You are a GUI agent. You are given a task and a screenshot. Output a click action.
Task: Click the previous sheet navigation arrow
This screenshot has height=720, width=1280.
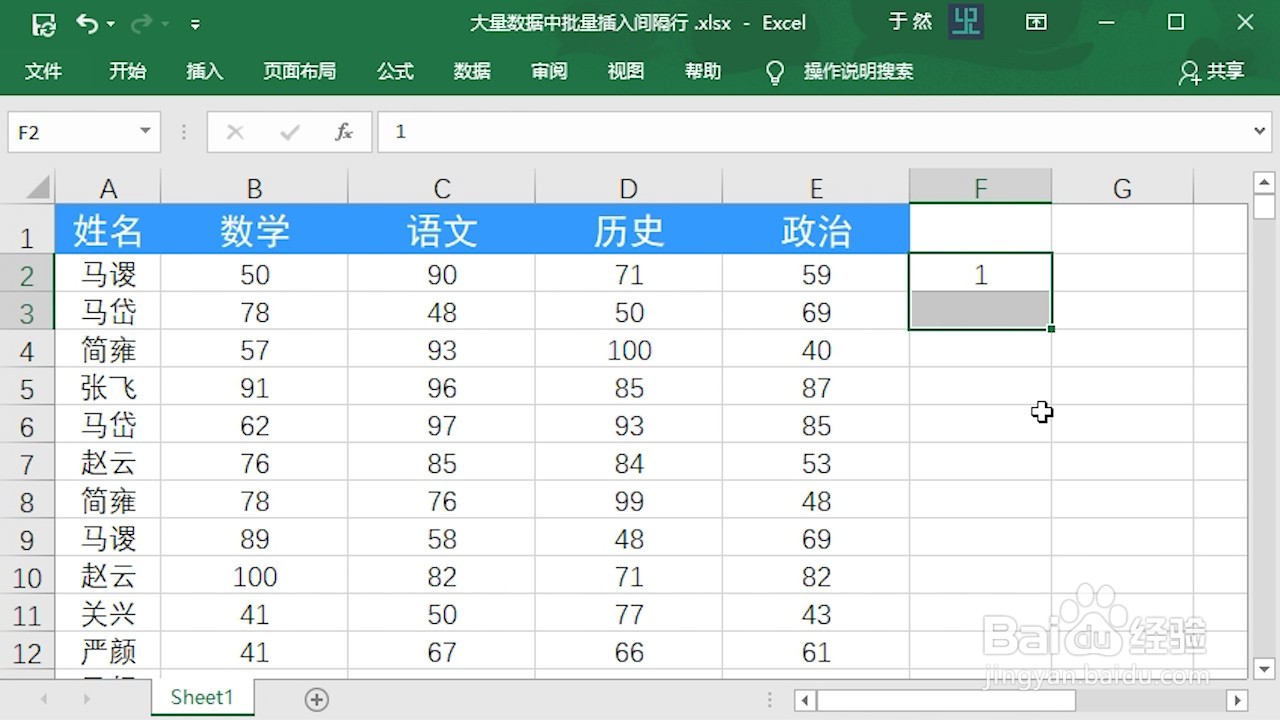pos(43,699)
